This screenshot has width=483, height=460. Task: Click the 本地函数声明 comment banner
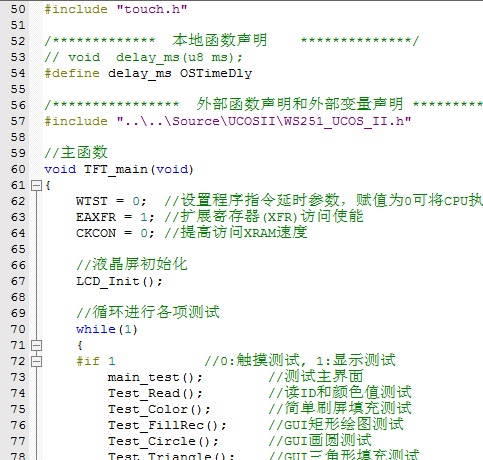[x=231, y=40]
